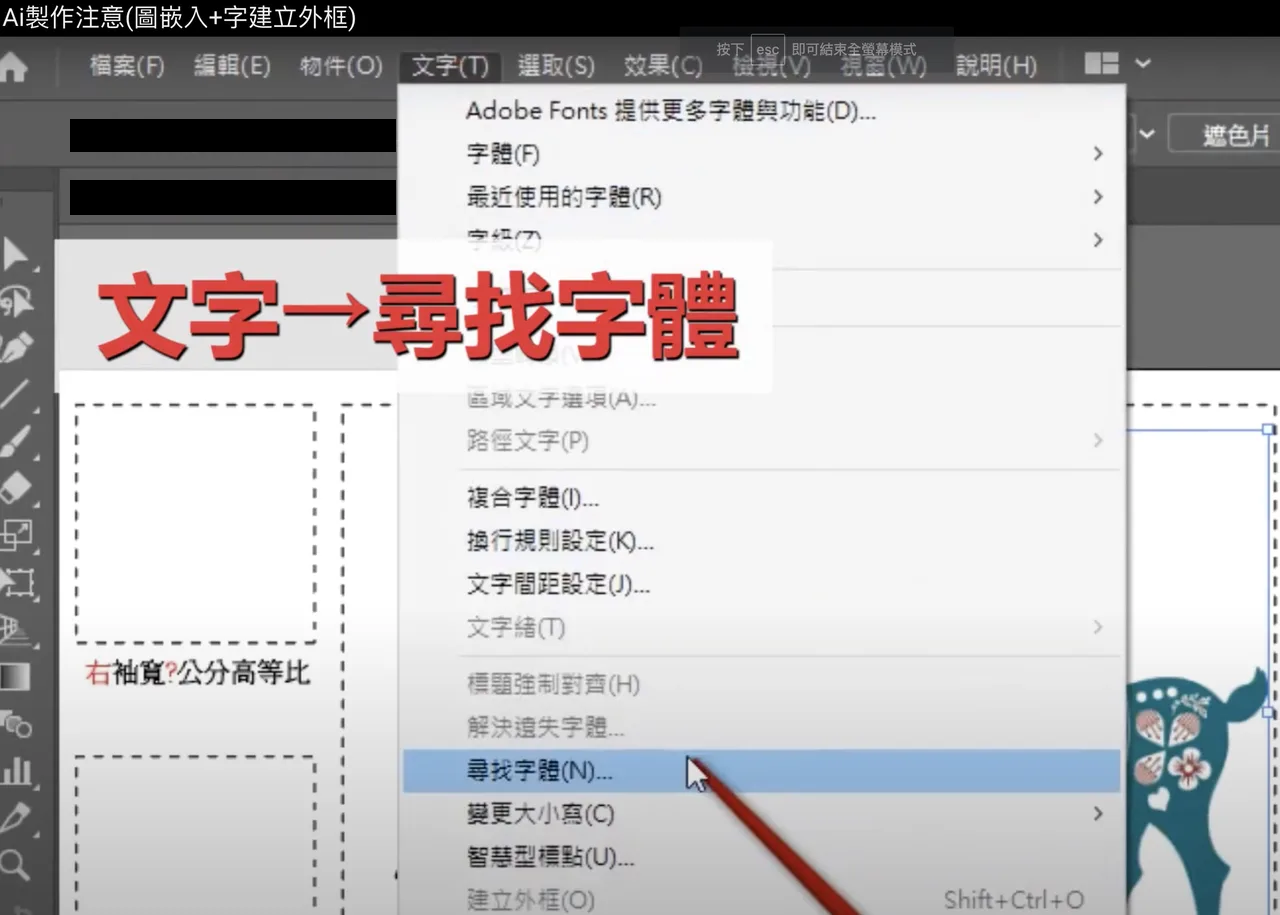Select the Free Transform tool
The width and height of the screenshot is (1280, 915).
[x=15, y=582]
